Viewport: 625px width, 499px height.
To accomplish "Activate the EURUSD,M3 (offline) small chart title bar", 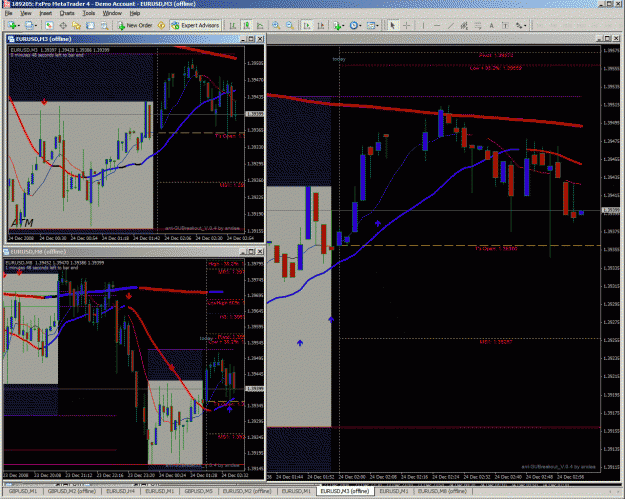I will (x=136, y=39).
